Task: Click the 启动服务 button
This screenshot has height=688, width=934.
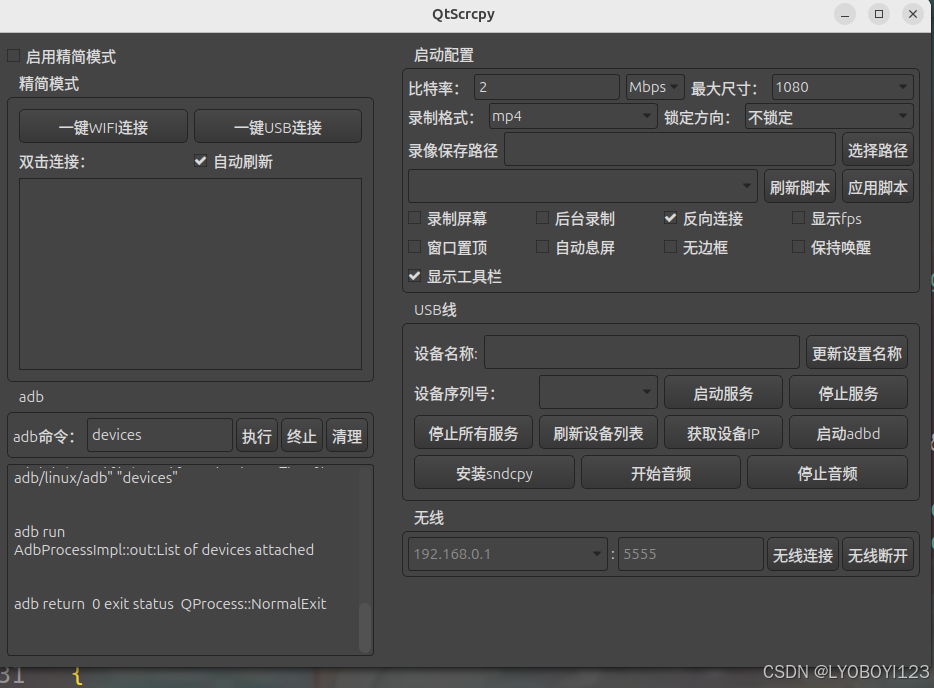Action: (x=723, y=393)
